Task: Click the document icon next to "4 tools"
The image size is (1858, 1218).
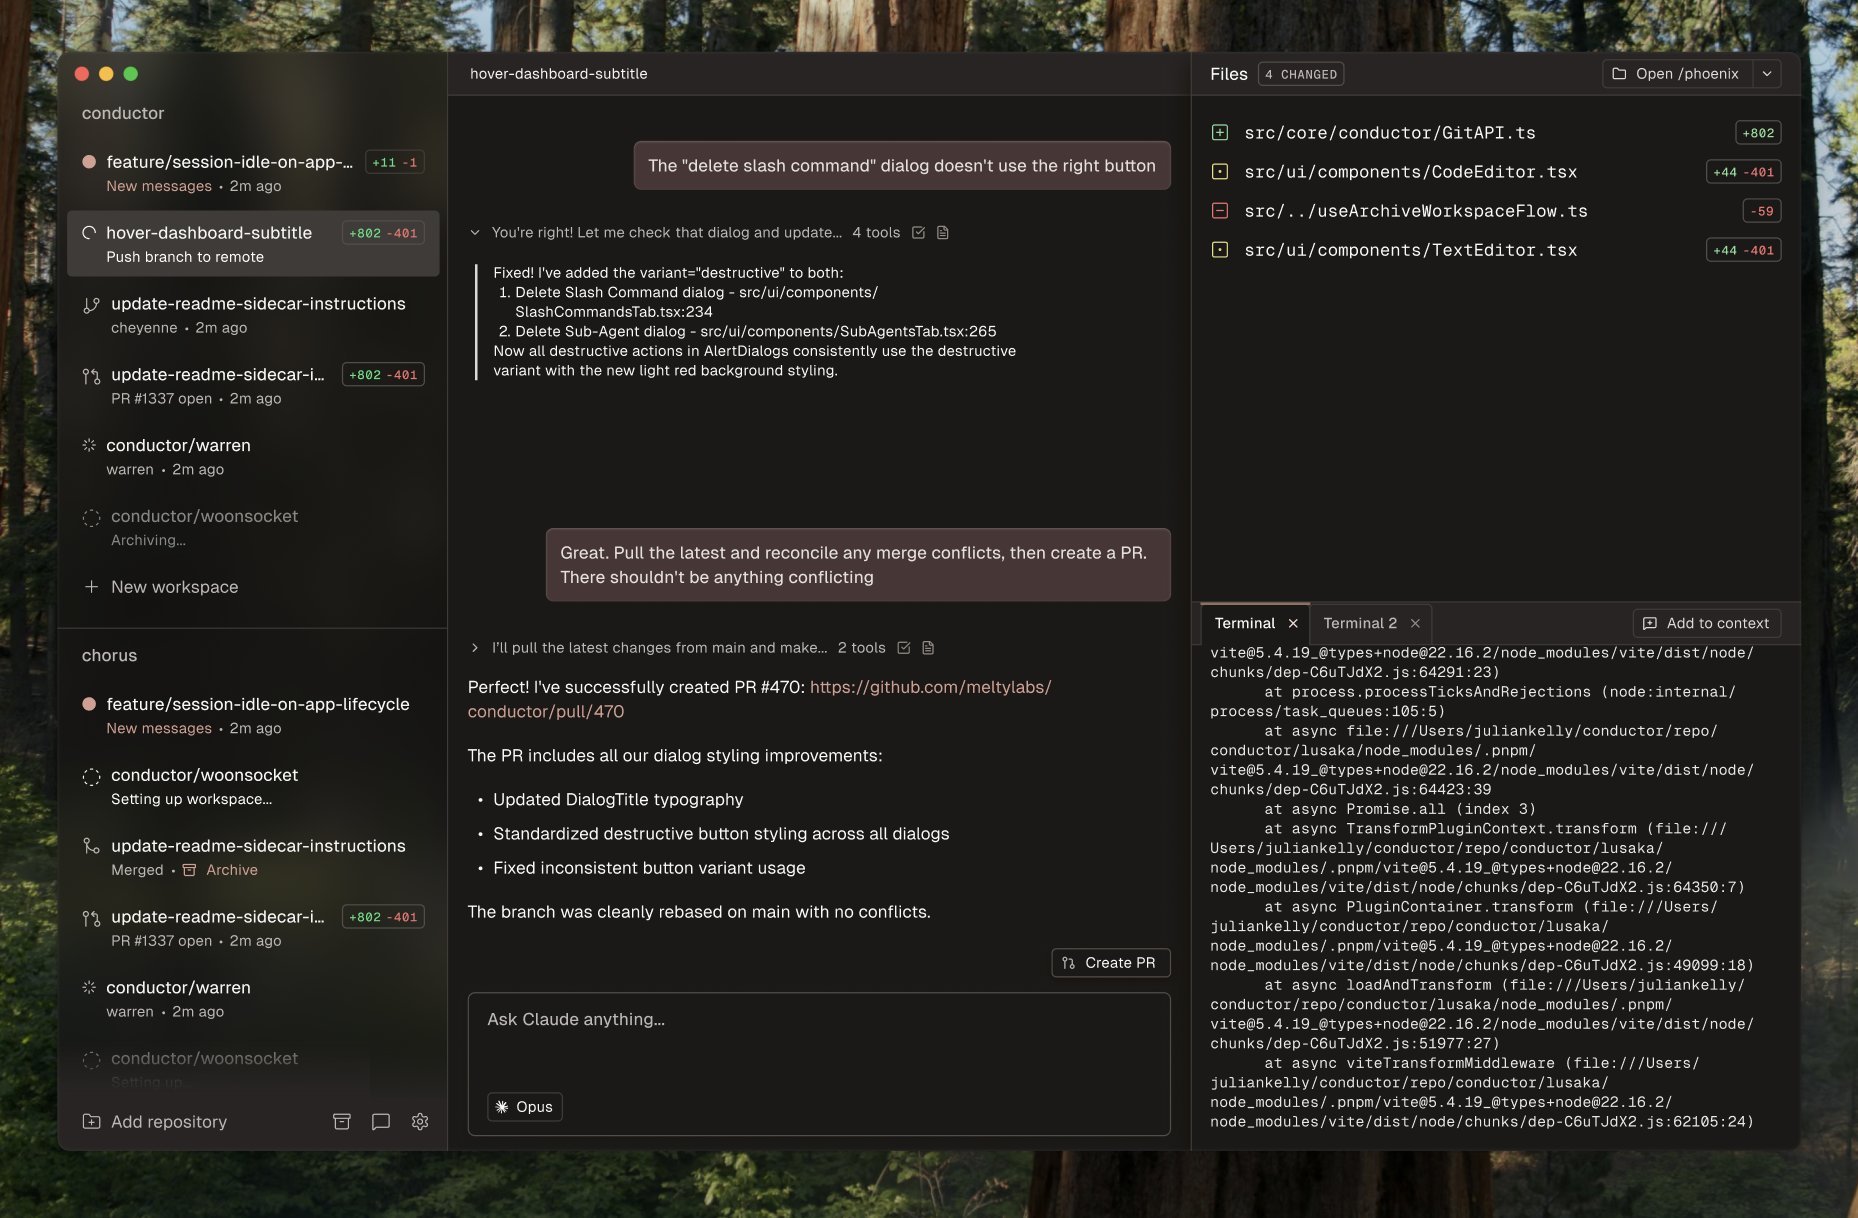Action: pos(942,233)
